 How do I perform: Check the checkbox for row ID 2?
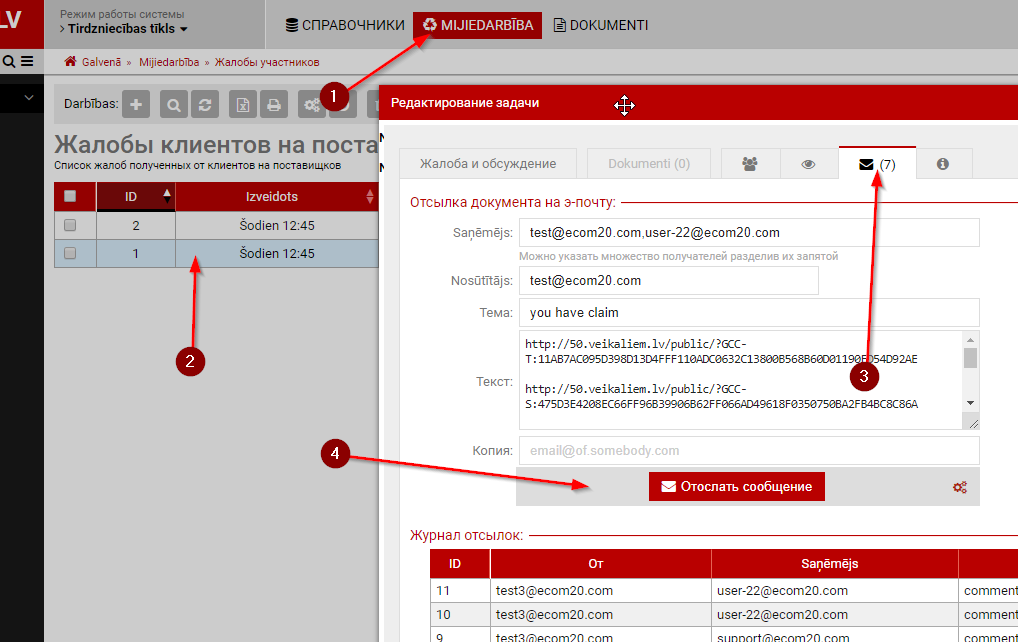(70, 225)
